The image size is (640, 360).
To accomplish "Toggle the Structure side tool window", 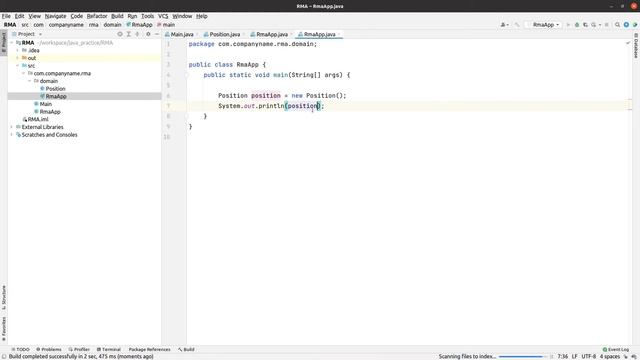I will [4, 298].
